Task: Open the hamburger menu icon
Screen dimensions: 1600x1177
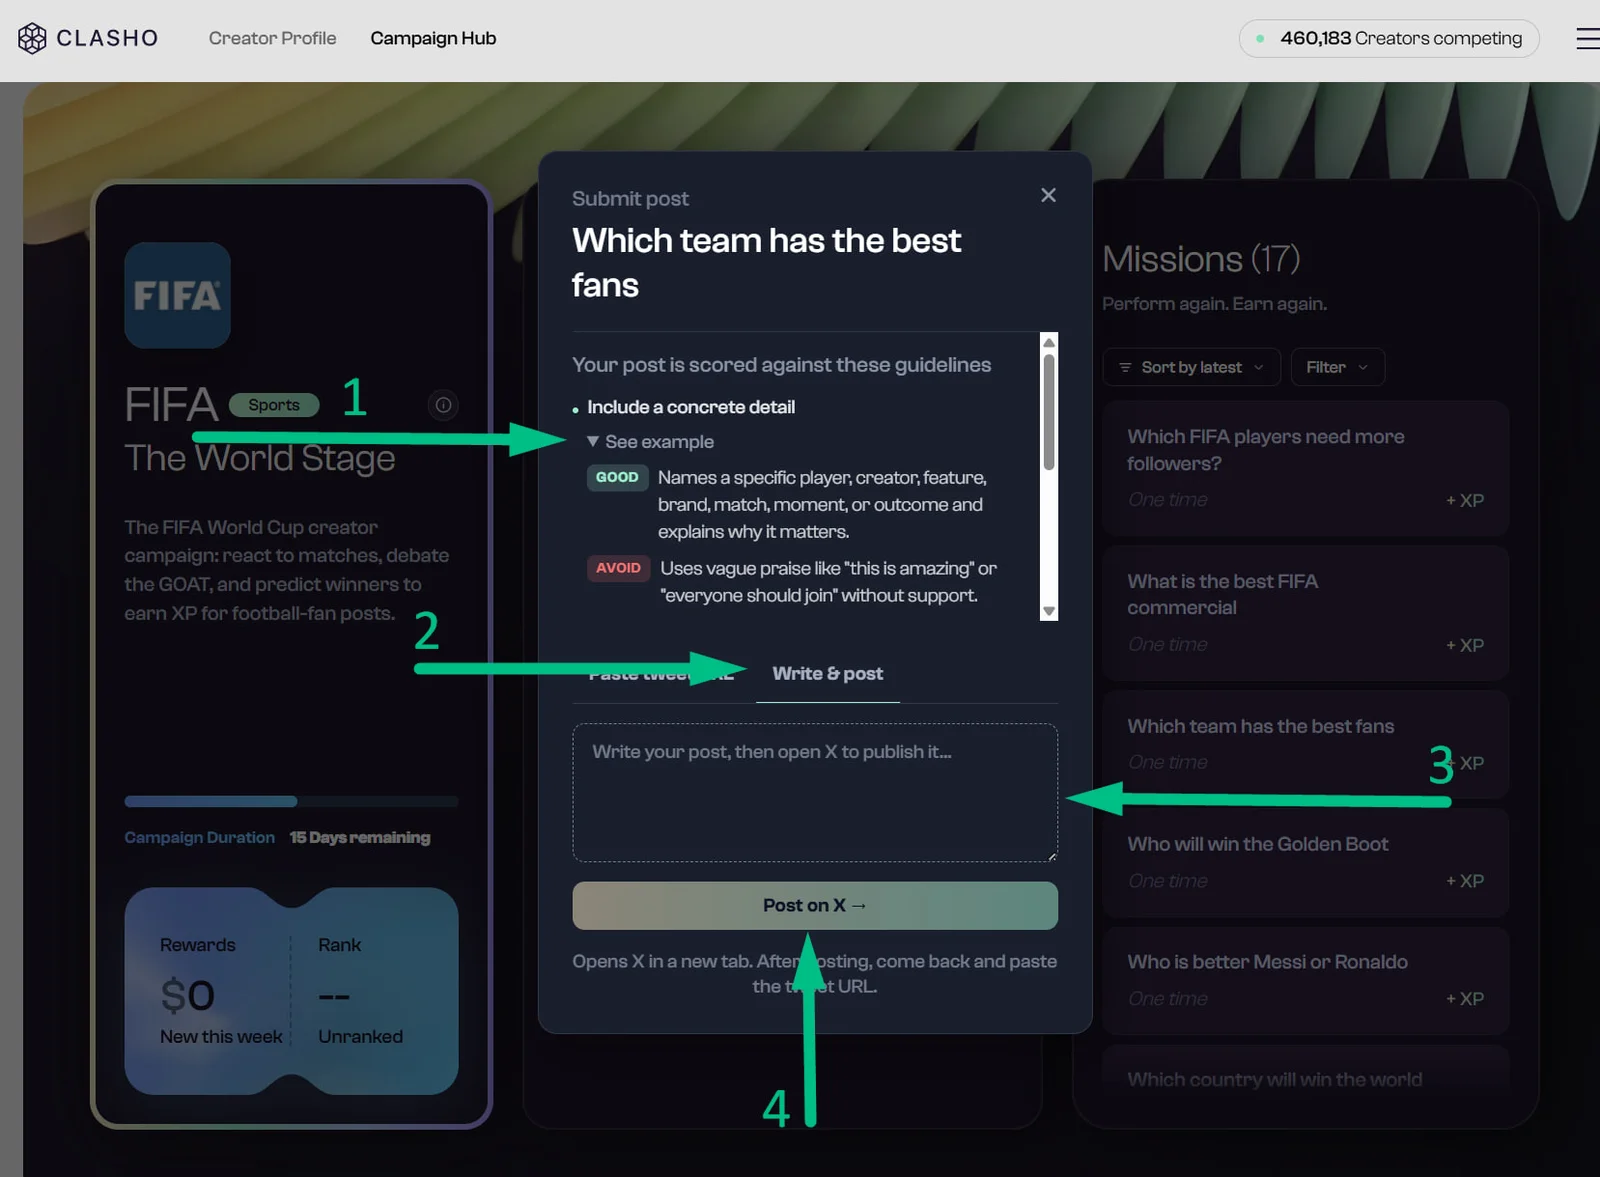Action: (x=1587, y=39)
